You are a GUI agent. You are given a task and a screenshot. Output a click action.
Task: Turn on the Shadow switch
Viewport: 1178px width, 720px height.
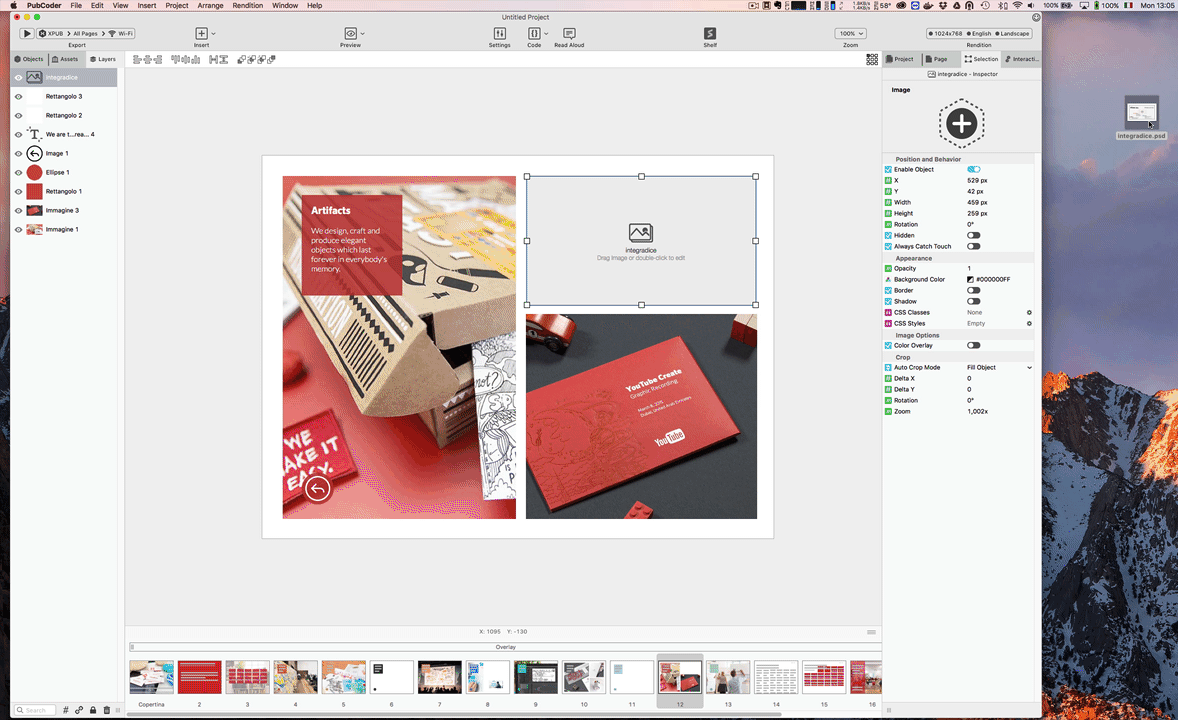[x=973, y=301]
